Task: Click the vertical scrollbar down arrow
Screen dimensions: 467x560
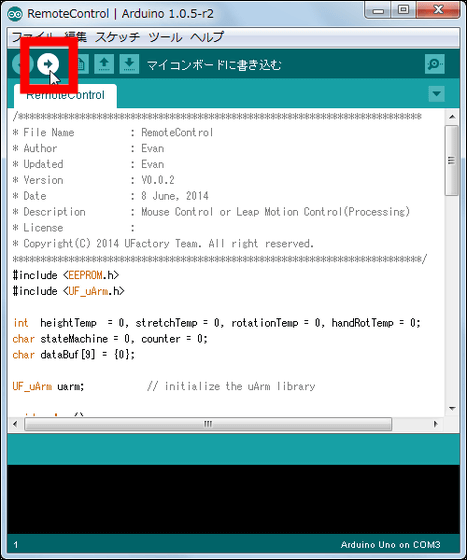Action: pyautogui.click(x=452, y=408)
